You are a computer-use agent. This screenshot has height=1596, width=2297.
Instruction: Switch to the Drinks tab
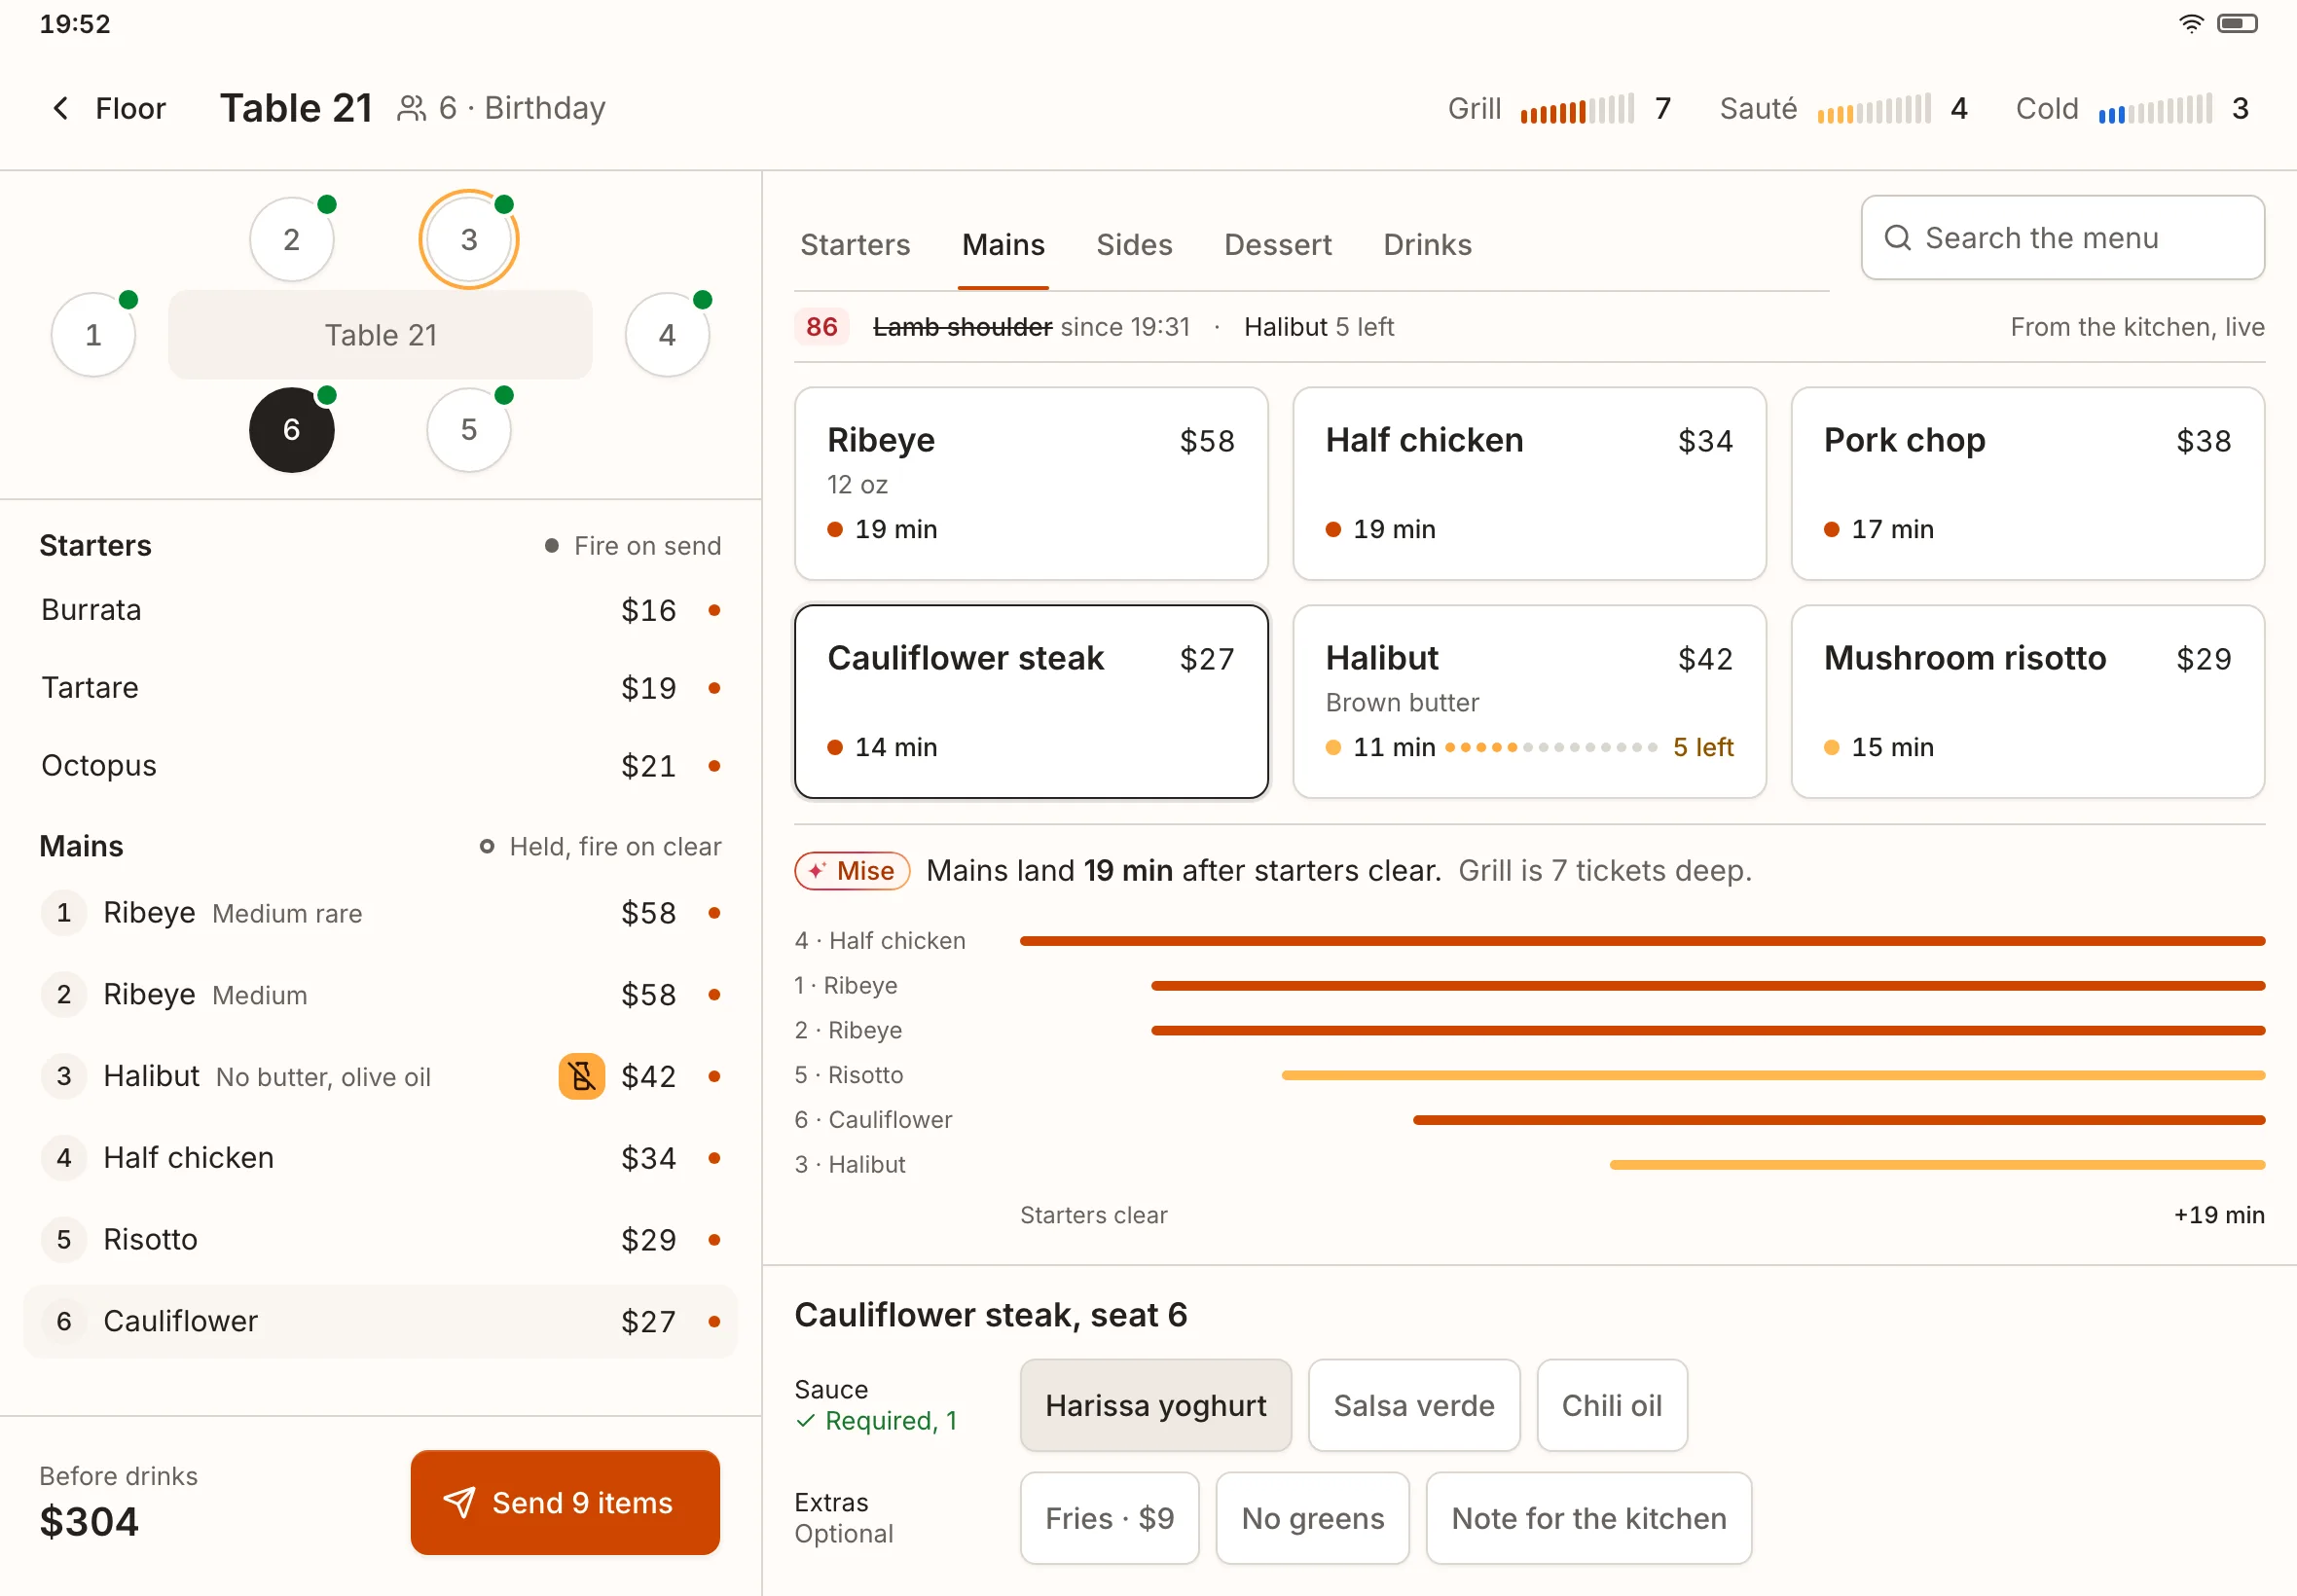click(x=1427, y=245)
